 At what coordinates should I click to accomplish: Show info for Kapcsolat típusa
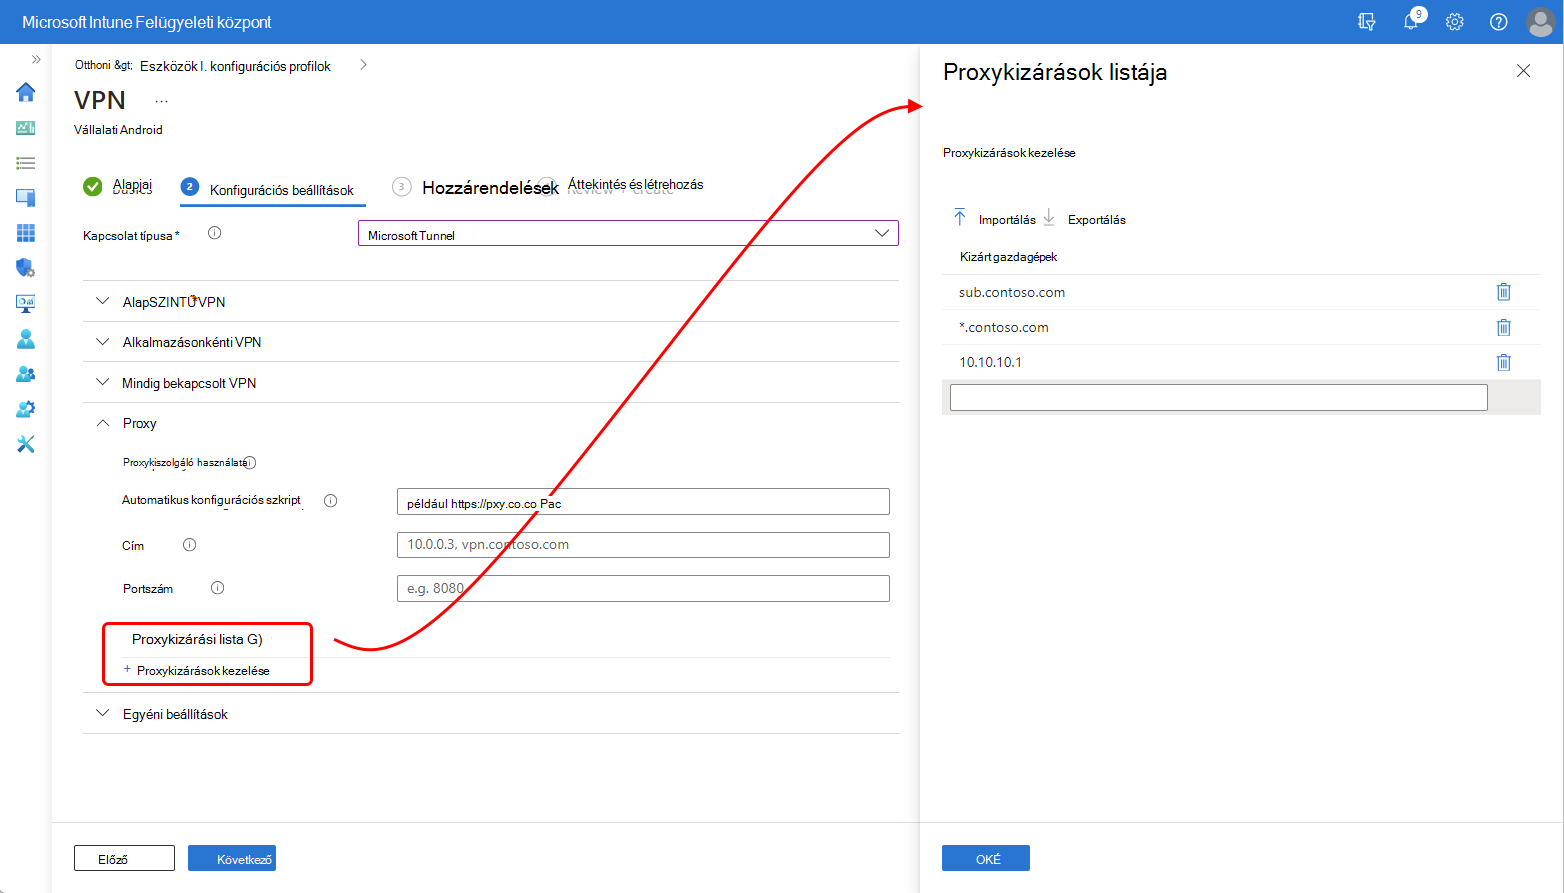pos(214,233)
